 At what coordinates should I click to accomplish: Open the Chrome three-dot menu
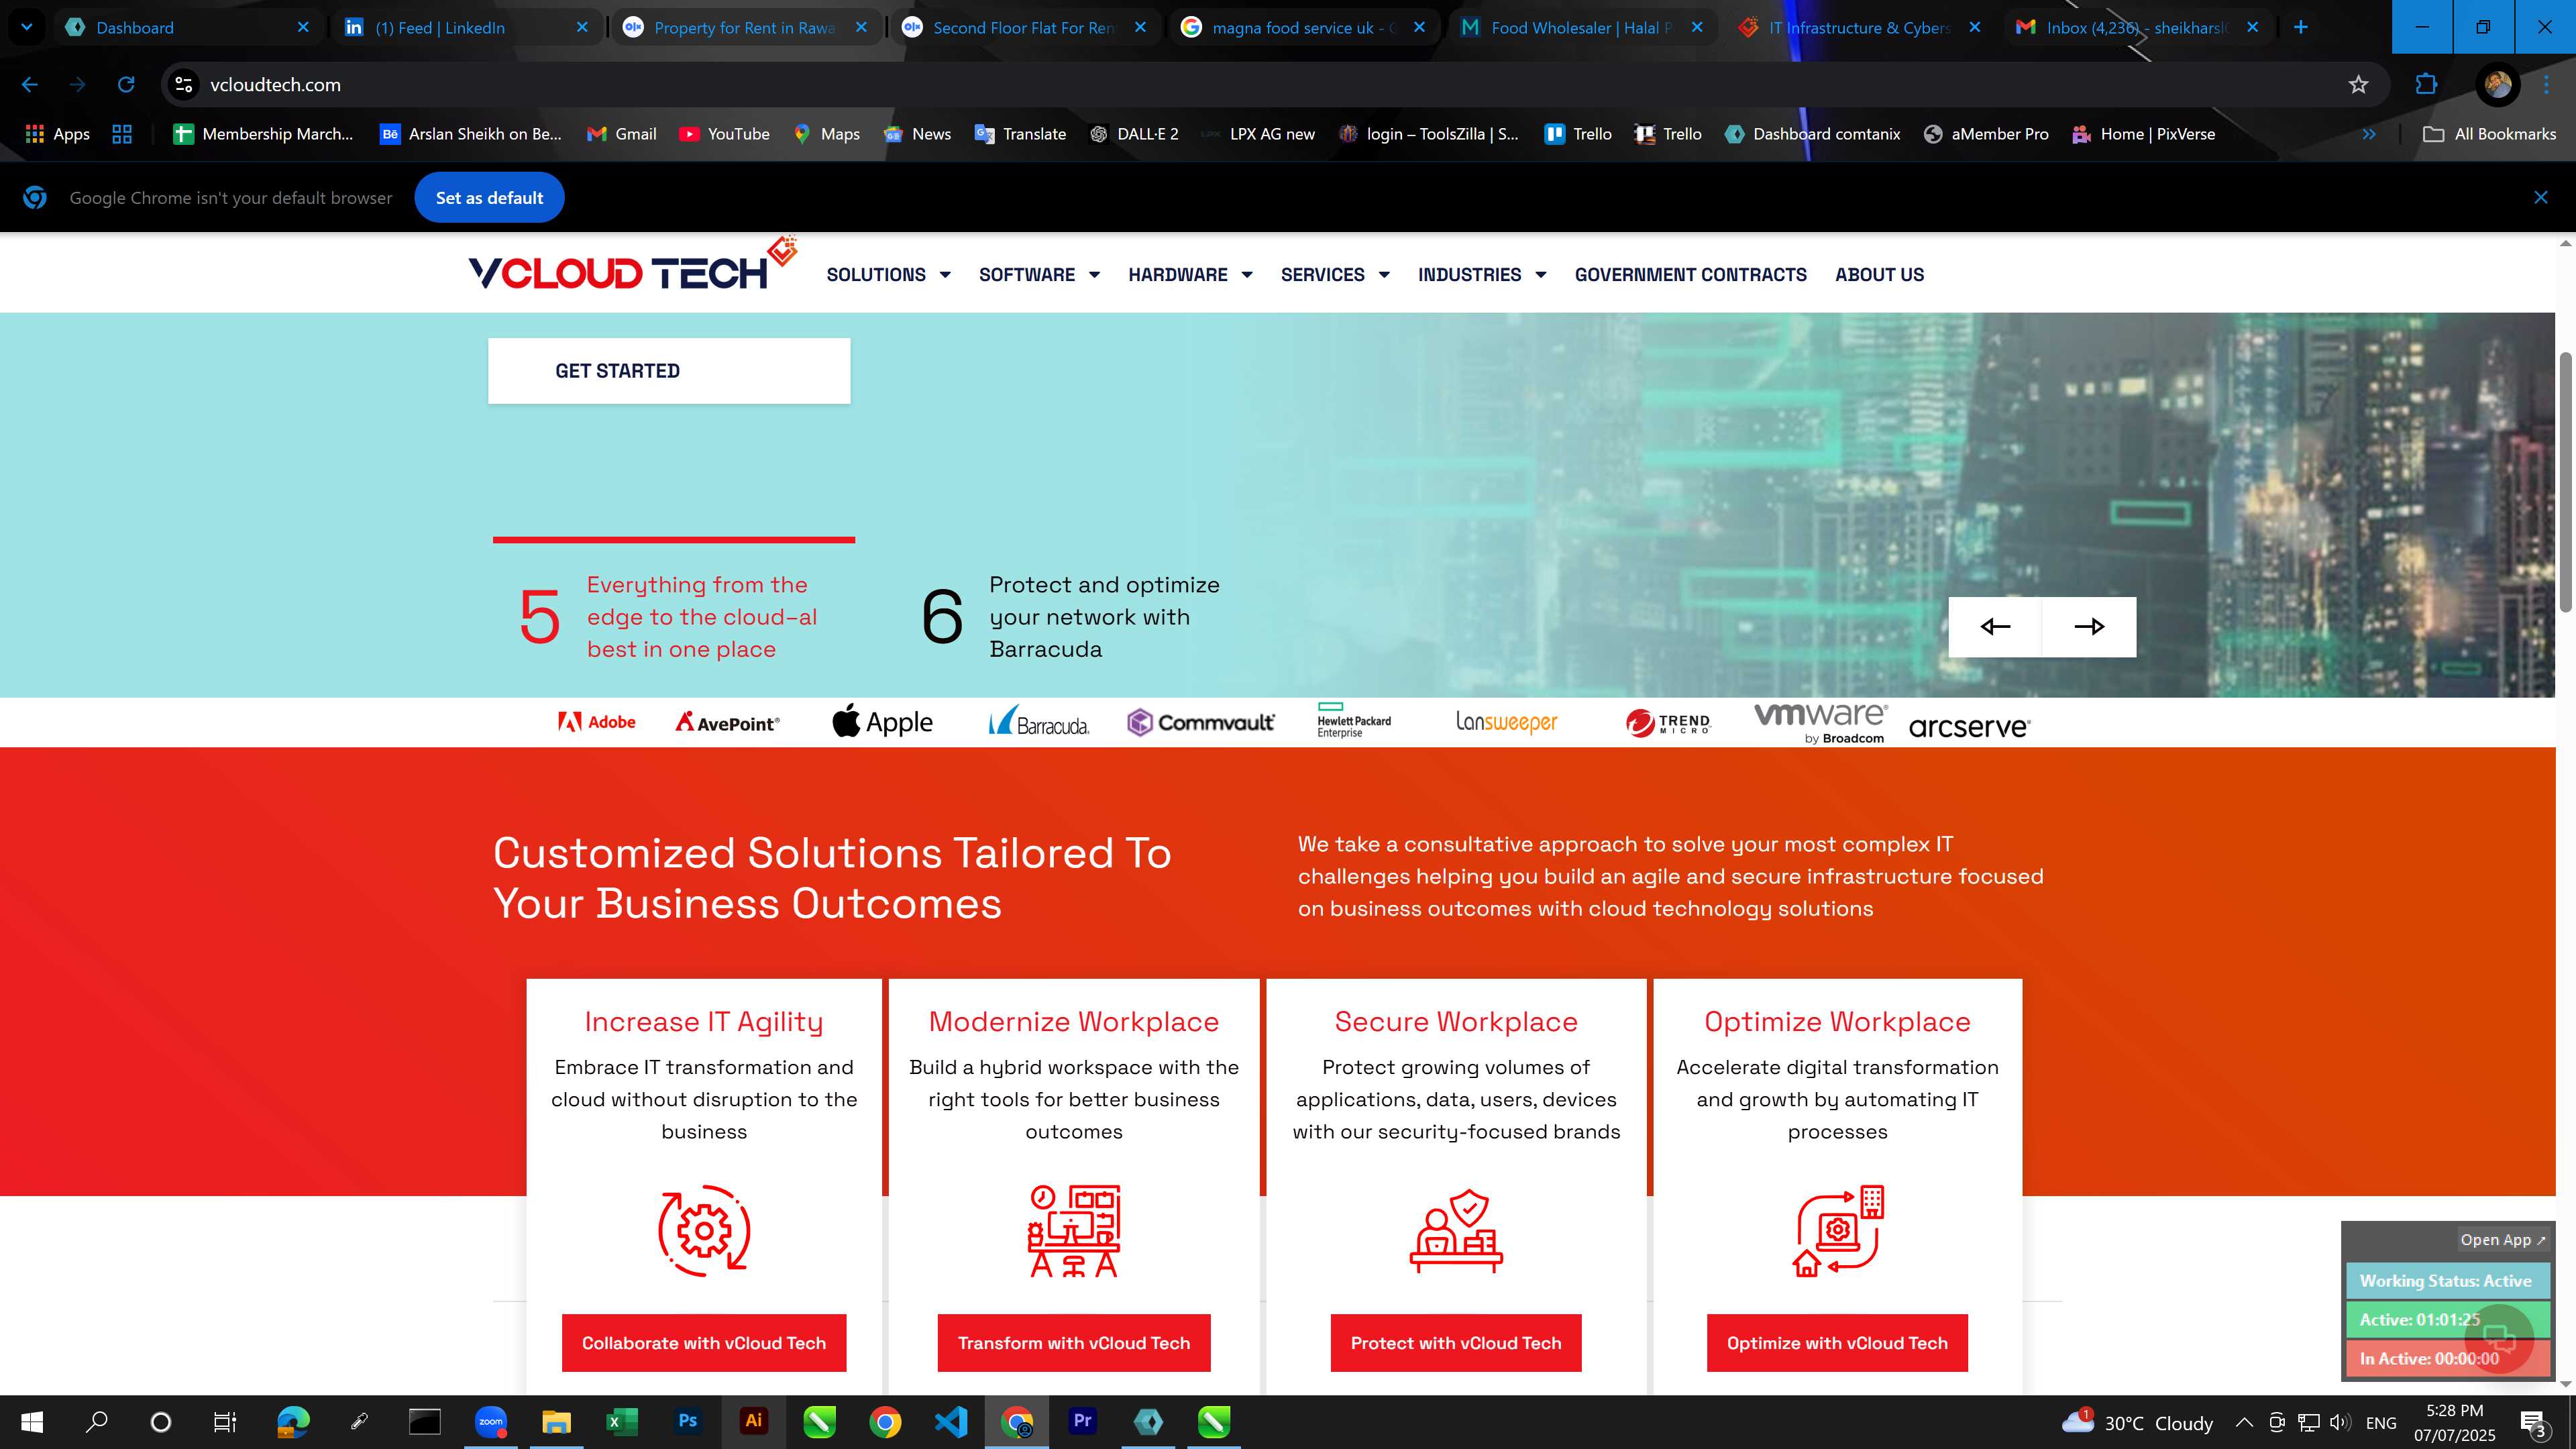point(2546,85)
